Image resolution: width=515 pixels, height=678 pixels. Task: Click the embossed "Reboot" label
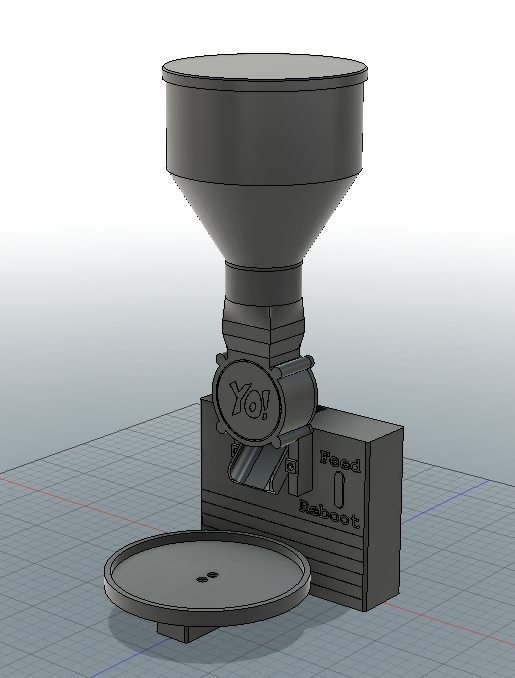[x=329, y=514]
